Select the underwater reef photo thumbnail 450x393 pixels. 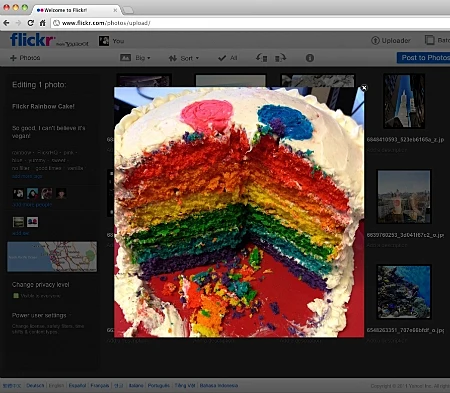404,292
